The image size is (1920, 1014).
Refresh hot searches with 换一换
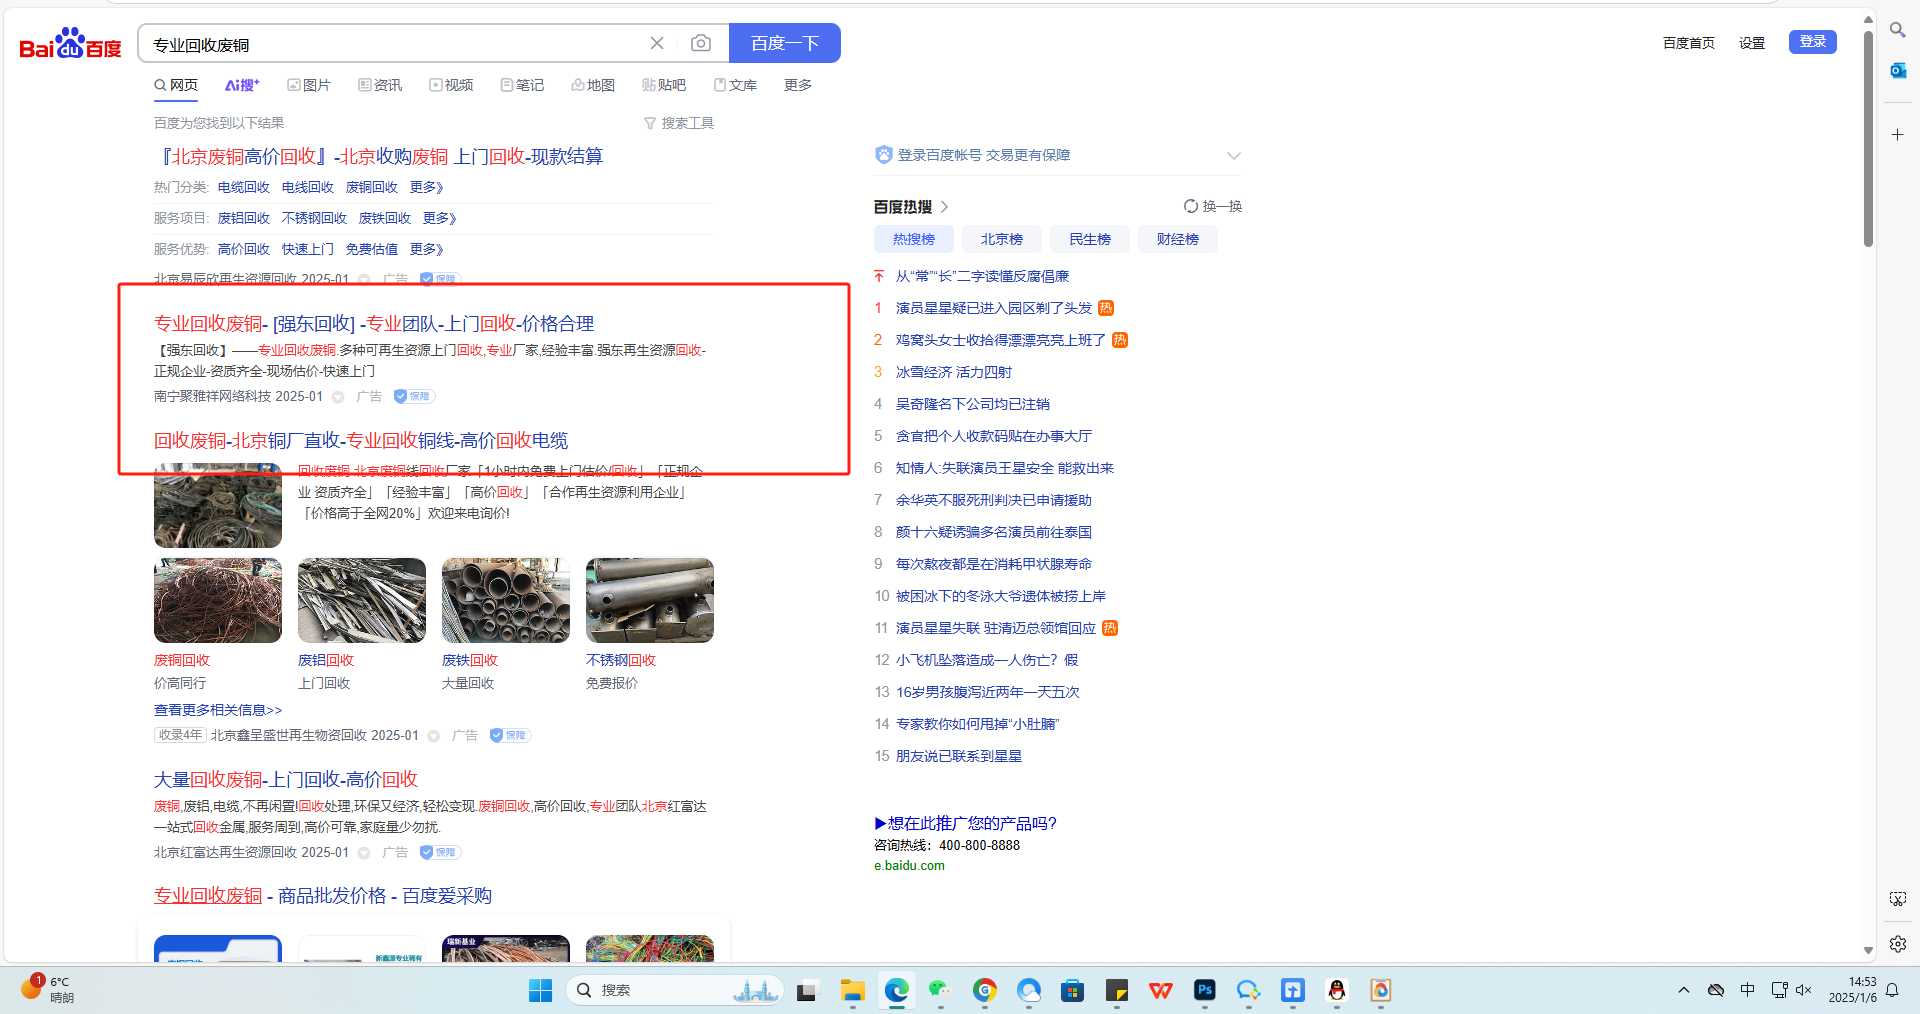(1212, 206)
